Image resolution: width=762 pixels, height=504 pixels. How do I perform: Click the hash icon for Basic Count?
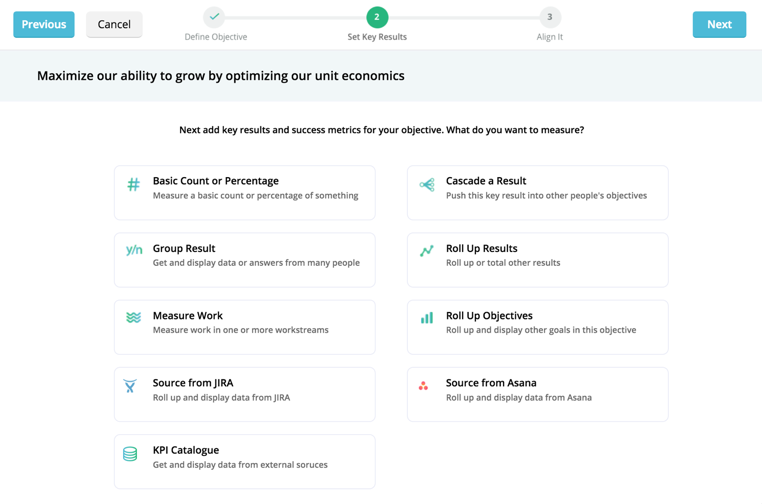[x=133, y=184]
